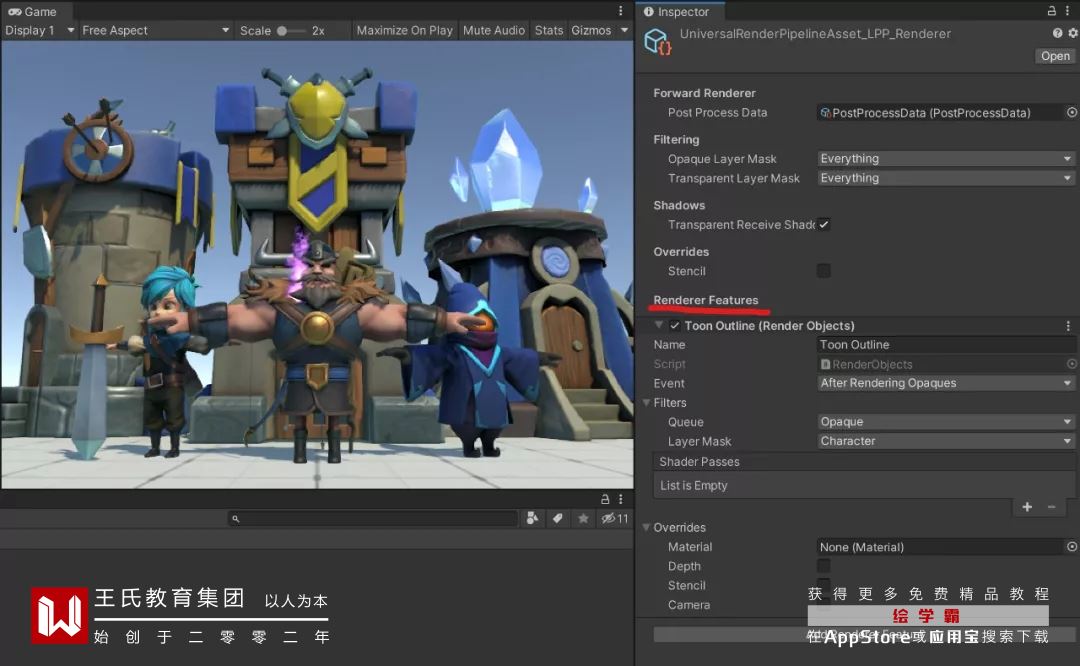The width and height of the screenshot is (1080, 666).
Task: Click the magnifier icon in the search box
Action: (236, 519)
